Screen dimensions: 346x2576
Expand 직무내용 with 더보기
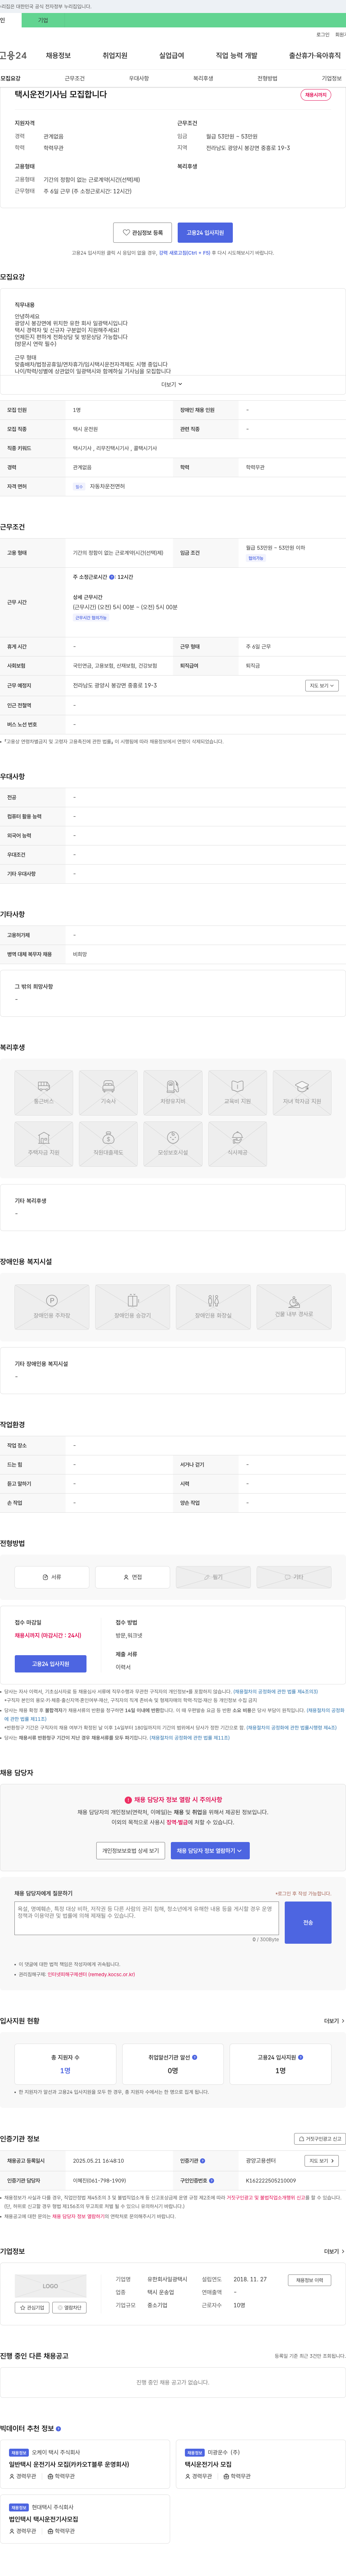click(172, 384)
